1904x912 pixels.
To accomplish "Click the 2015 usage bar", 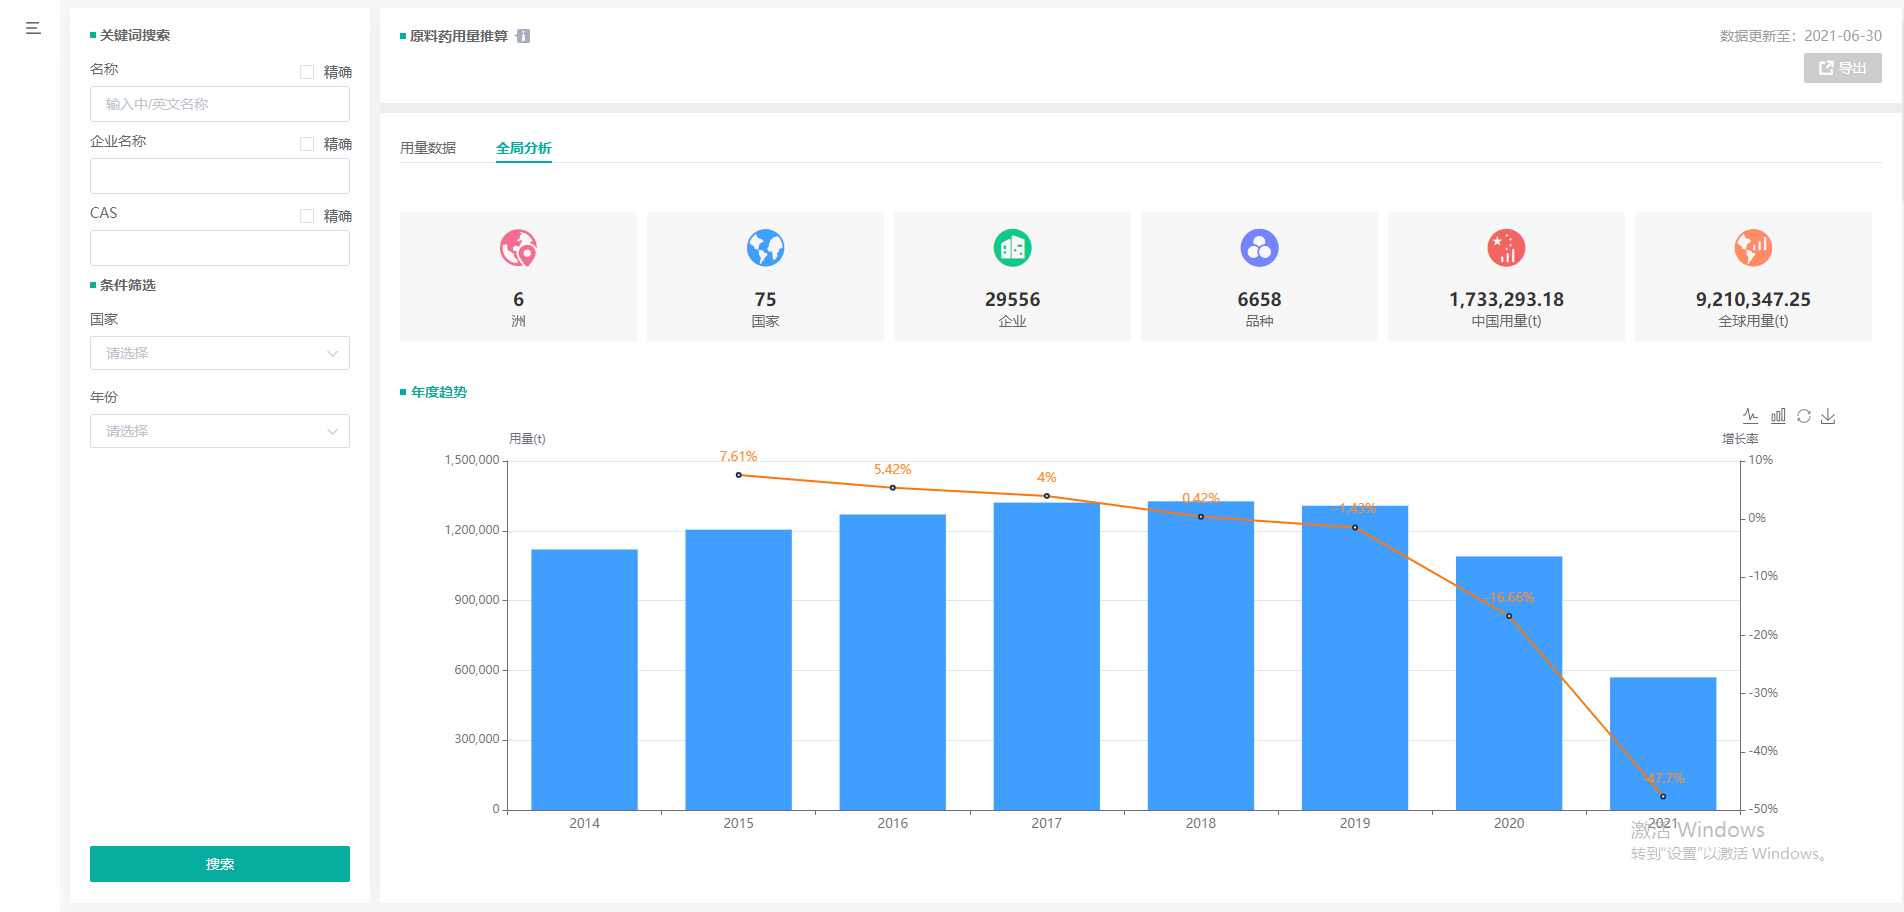I will (x=738, y=670).
